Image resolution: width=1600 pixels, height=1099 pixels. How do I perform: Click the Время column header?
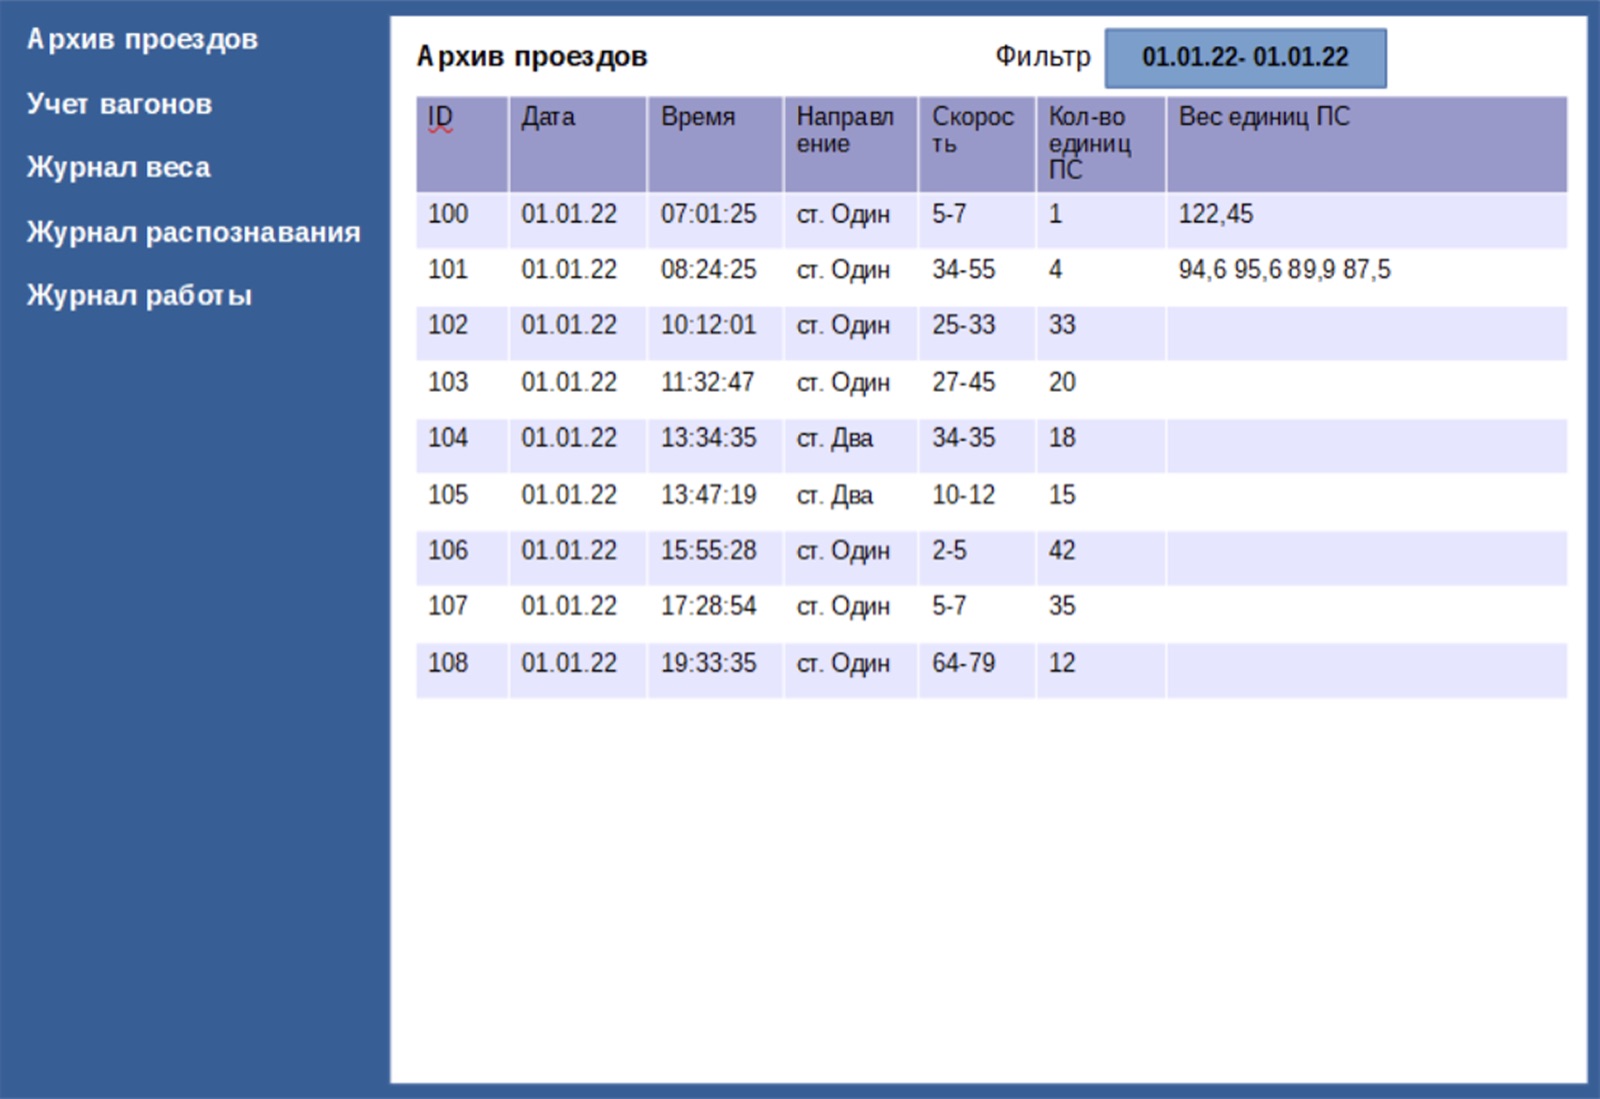click(x=715, y=144)
